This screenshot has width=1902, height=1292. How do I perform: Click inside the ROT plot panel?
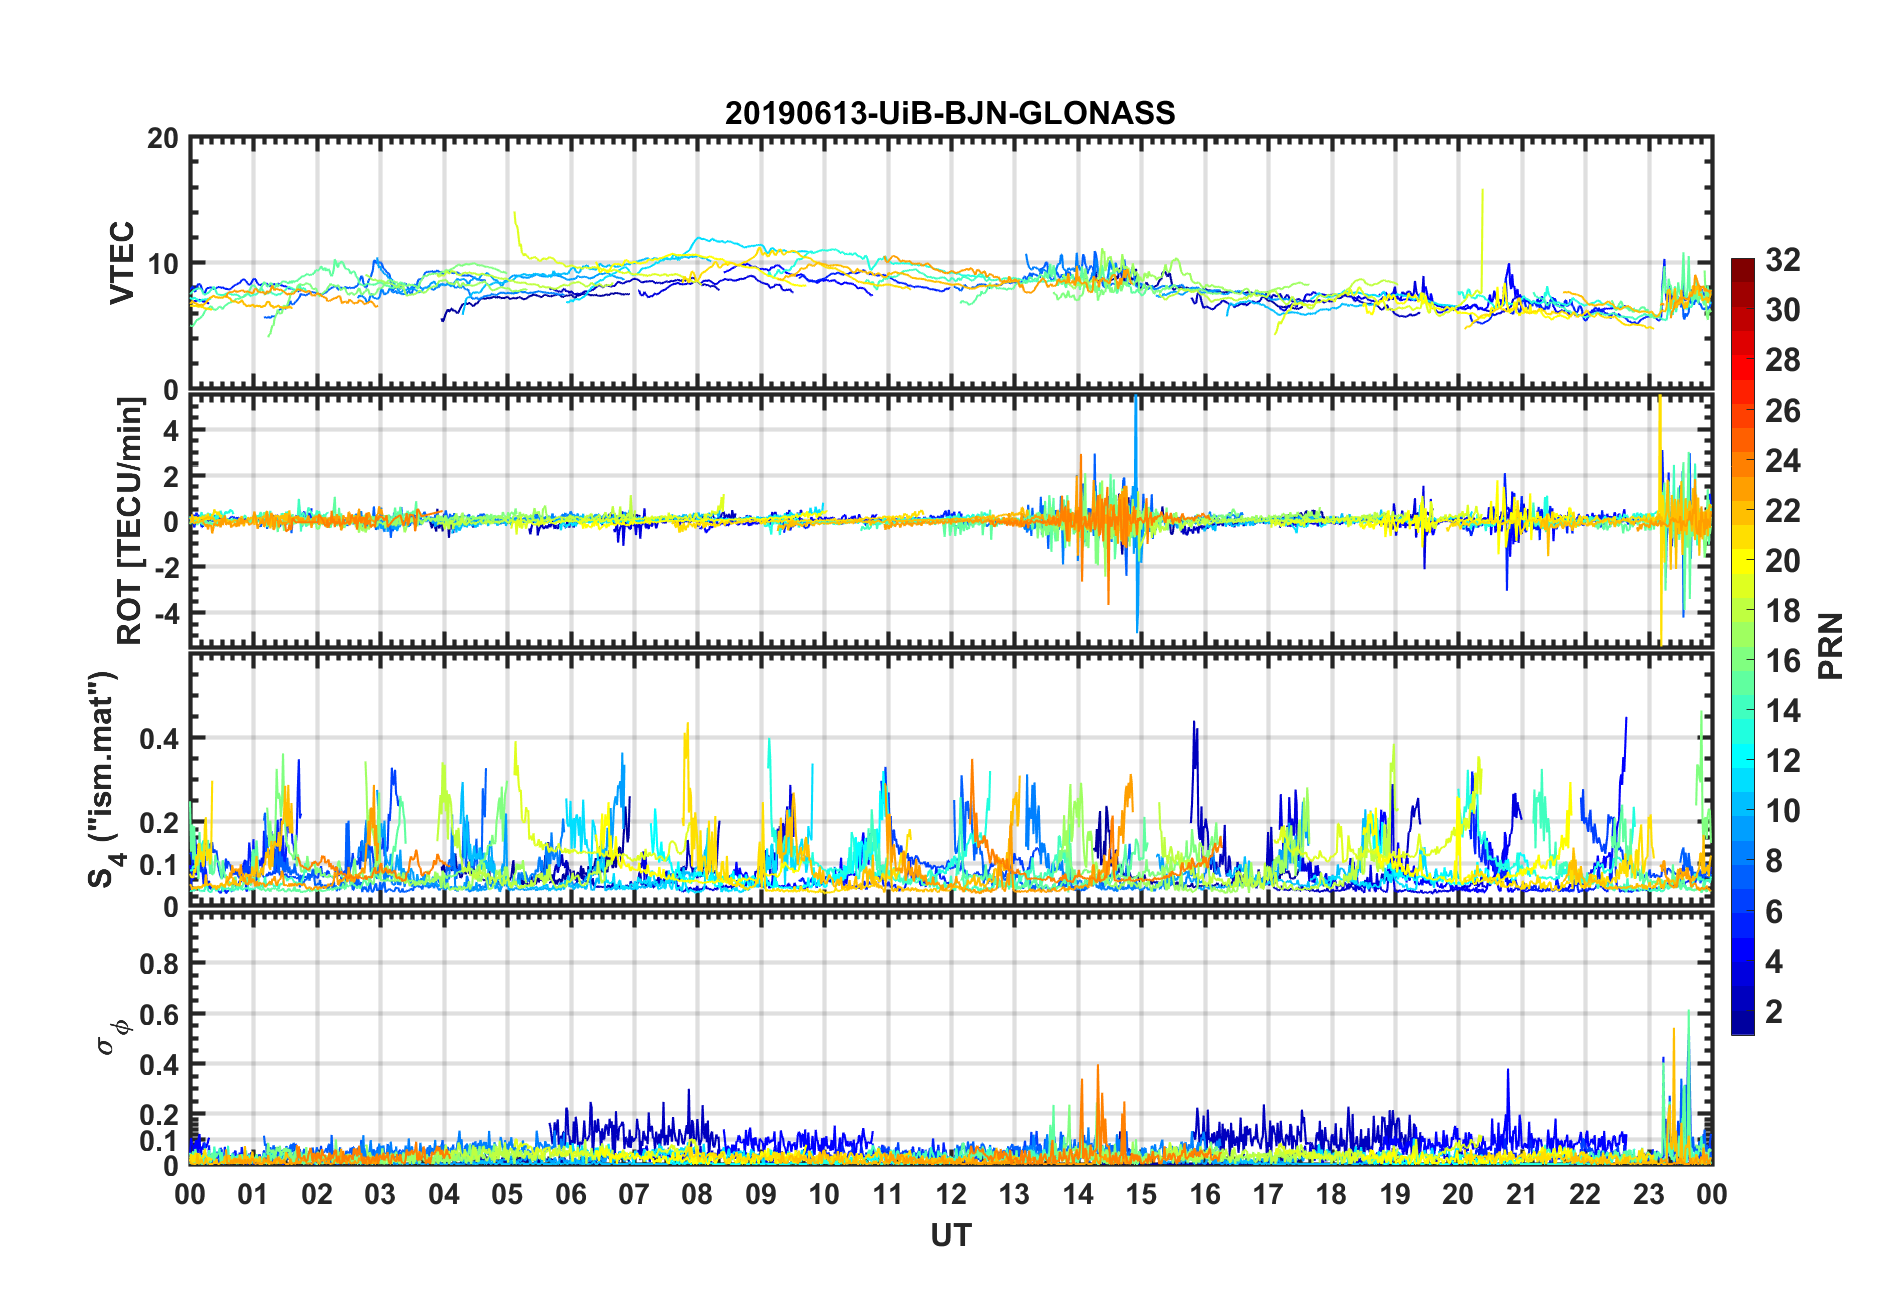pos(950,520)
